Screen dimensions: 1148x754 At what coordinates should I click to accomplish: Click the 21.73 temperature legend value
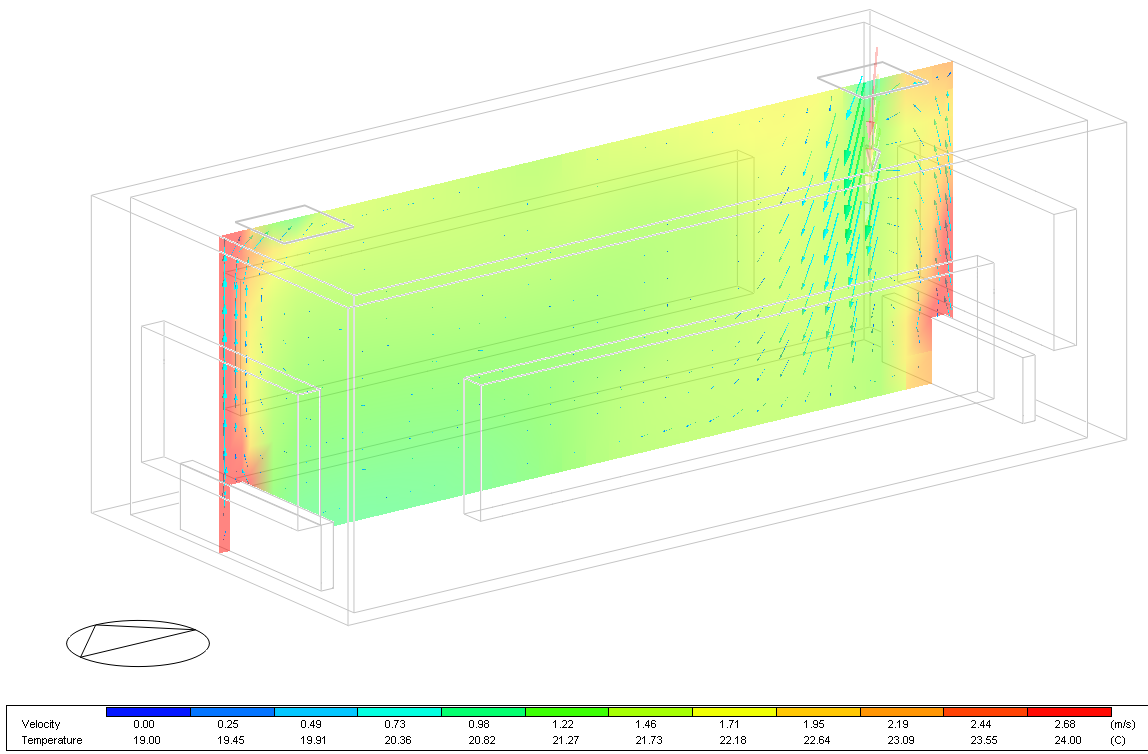tap(650, 740)
